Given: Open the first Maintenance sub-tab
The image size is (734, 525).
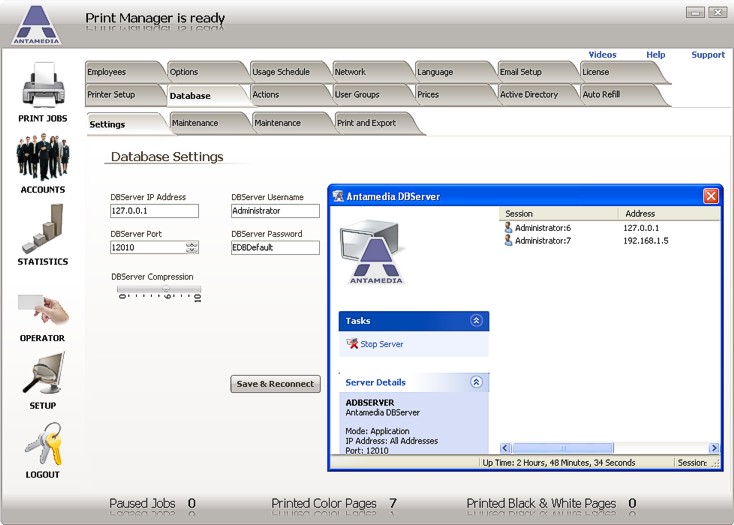Looking at the screenshot, I should click(210, 123).
